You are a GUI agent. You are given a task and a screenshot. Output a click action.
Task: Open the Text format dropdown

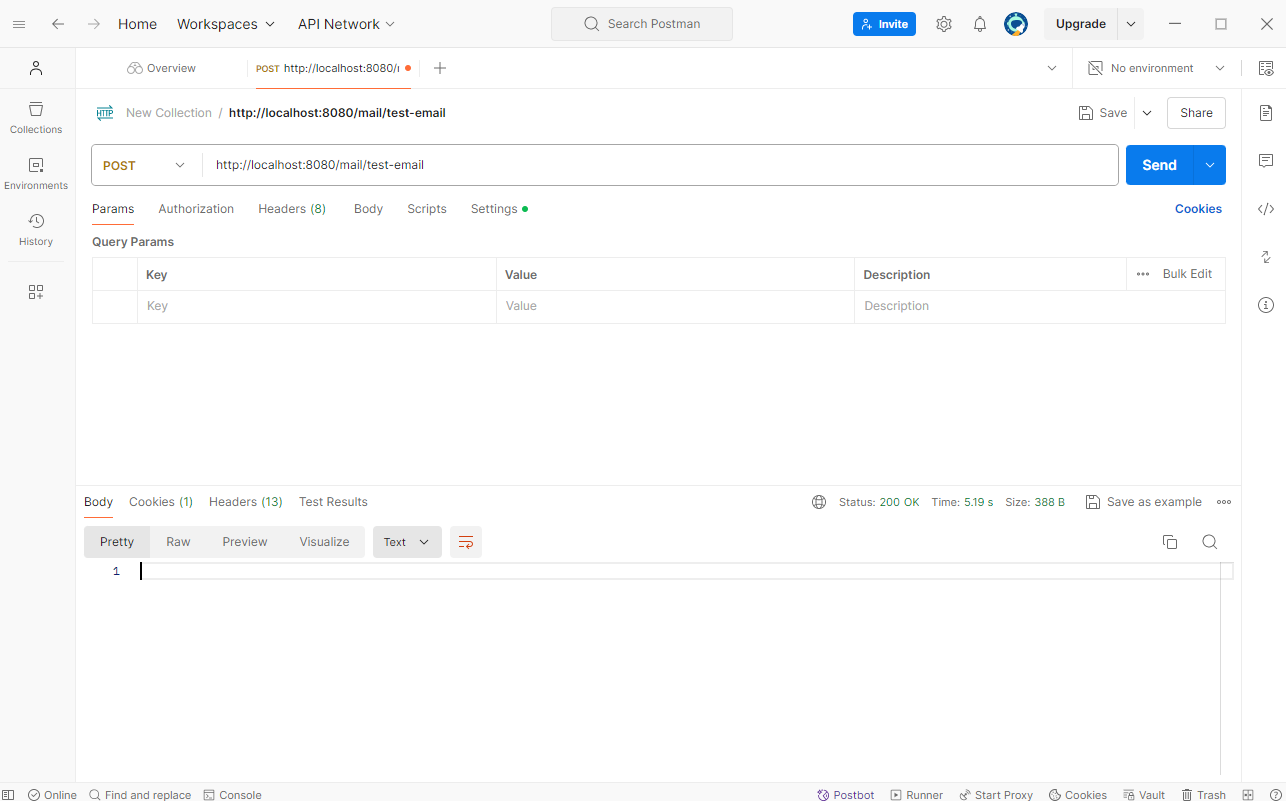pos(407,542)
